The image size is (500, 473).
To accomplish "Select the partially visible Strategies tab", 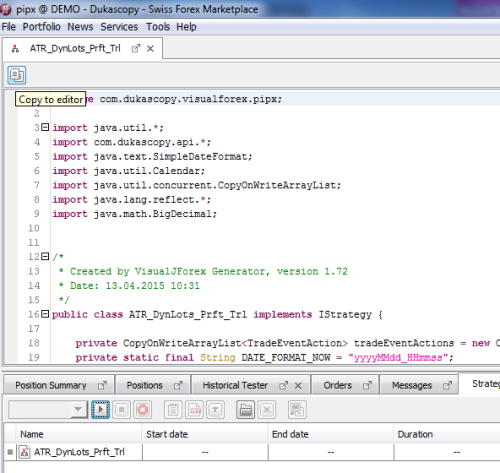I will click(486, 384).
